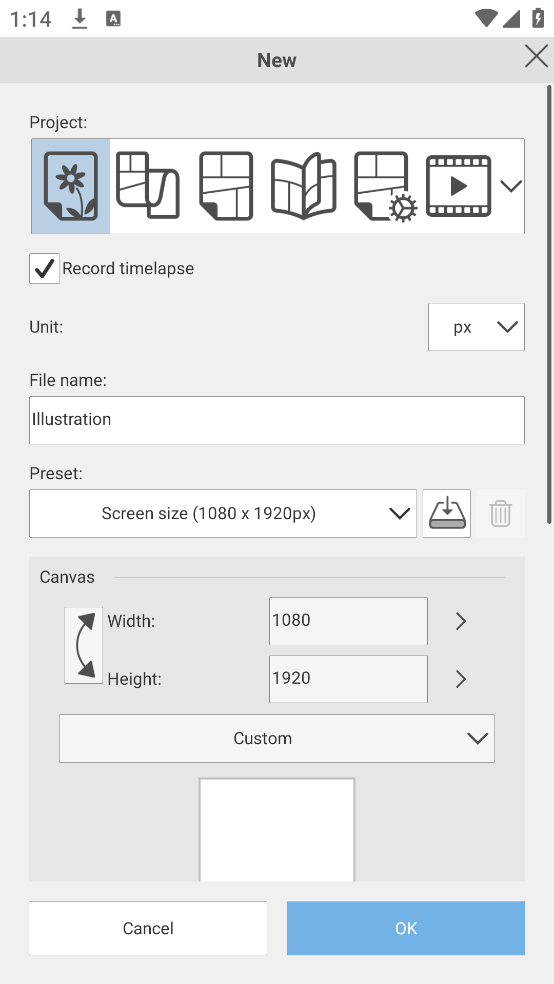
Task: Expand the Width value arrow
Action: coord(461,621)
